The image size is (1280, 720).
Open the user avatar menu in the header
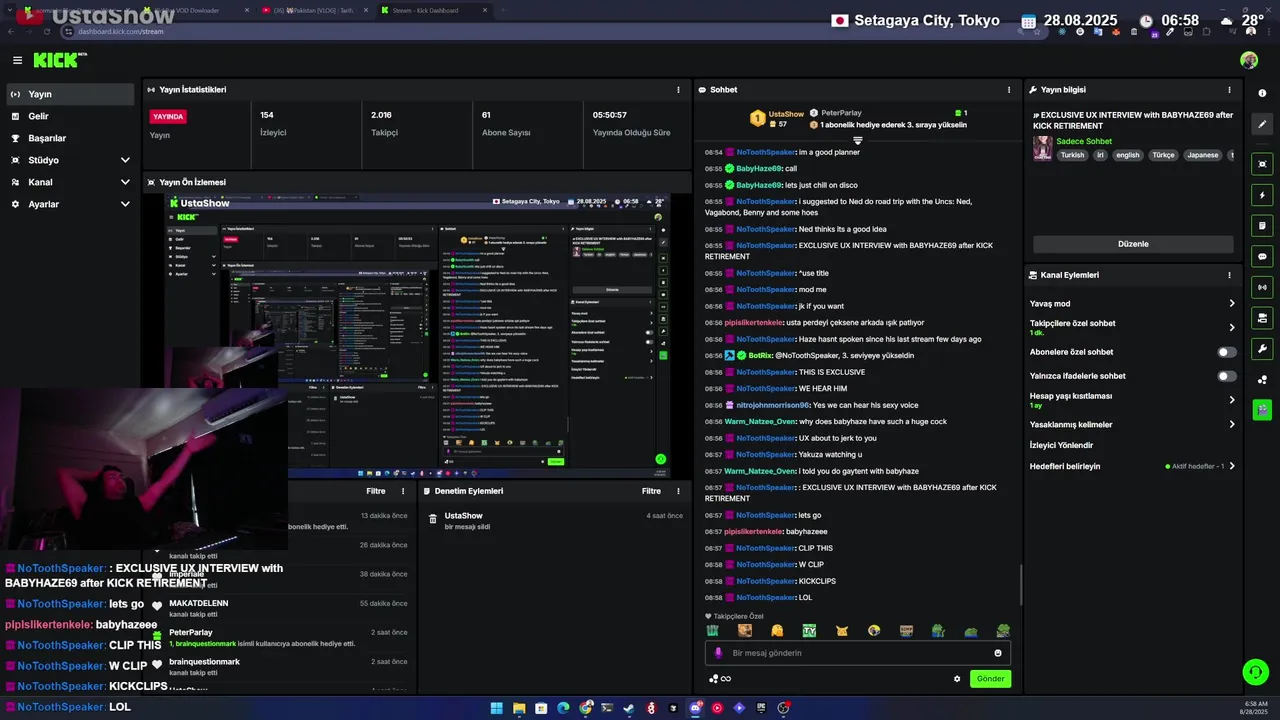click(x=1249, y=60)
